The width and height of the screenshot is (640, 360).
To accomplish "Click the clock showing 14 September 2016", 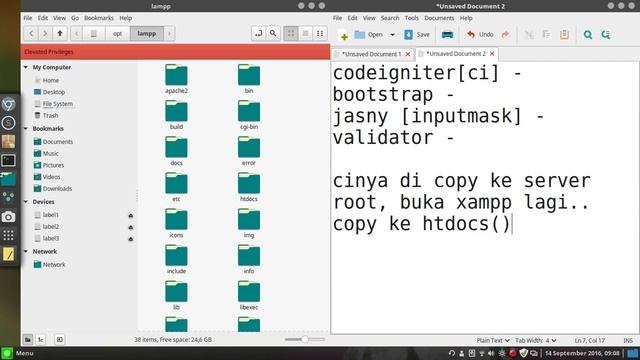I will tap(582, 353).
